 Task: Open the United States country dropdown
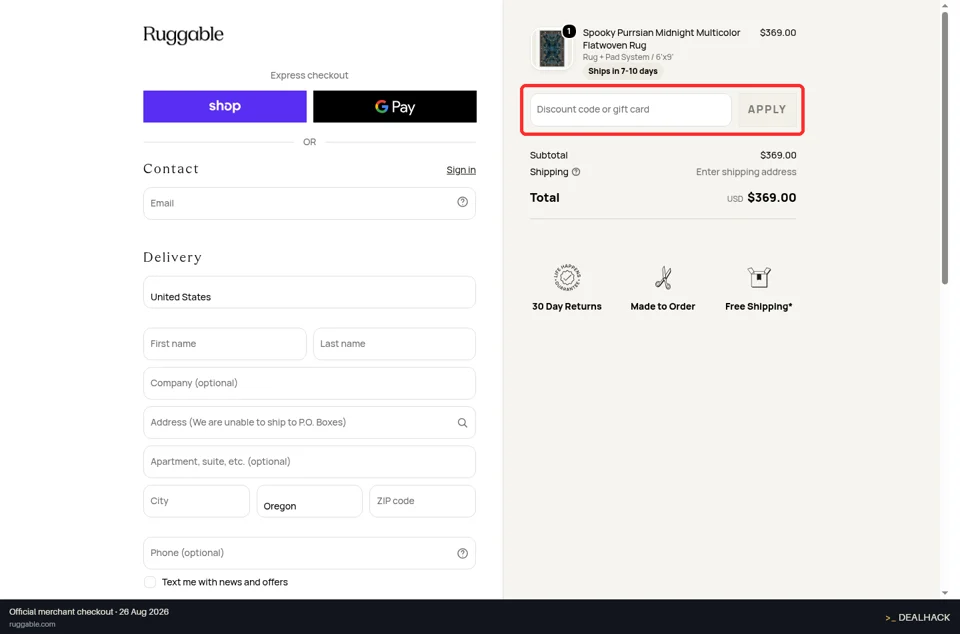click(309, 292)
